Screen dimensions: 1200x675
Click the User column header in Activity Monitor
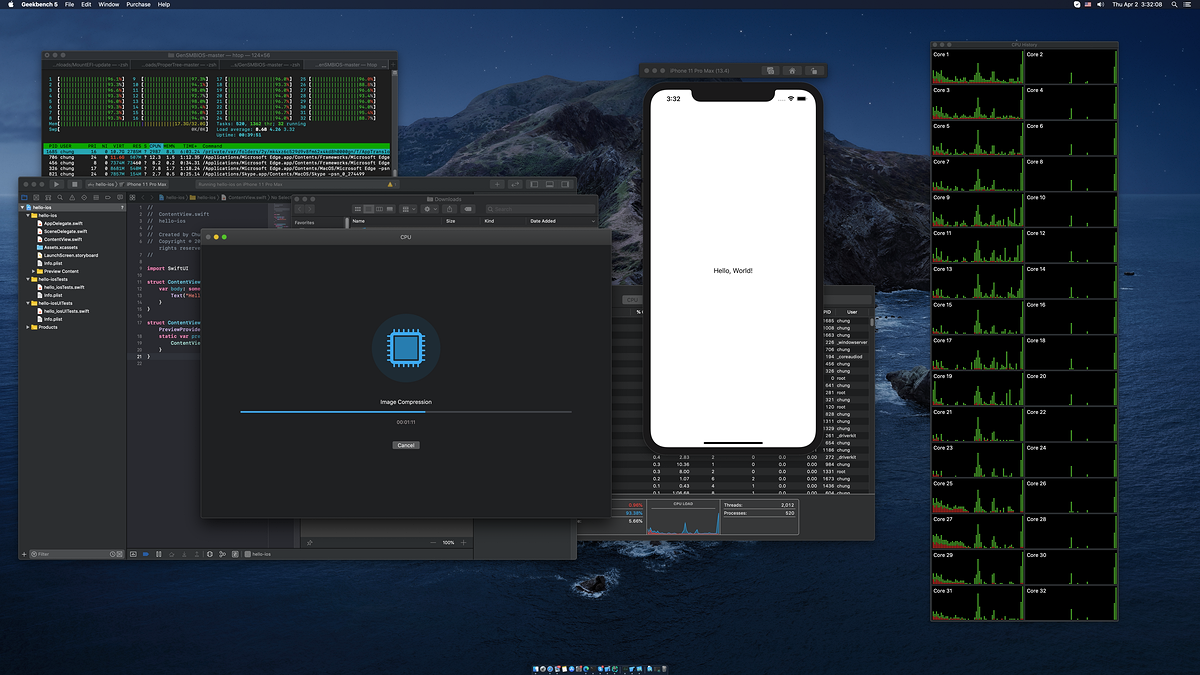pos(852,312)
